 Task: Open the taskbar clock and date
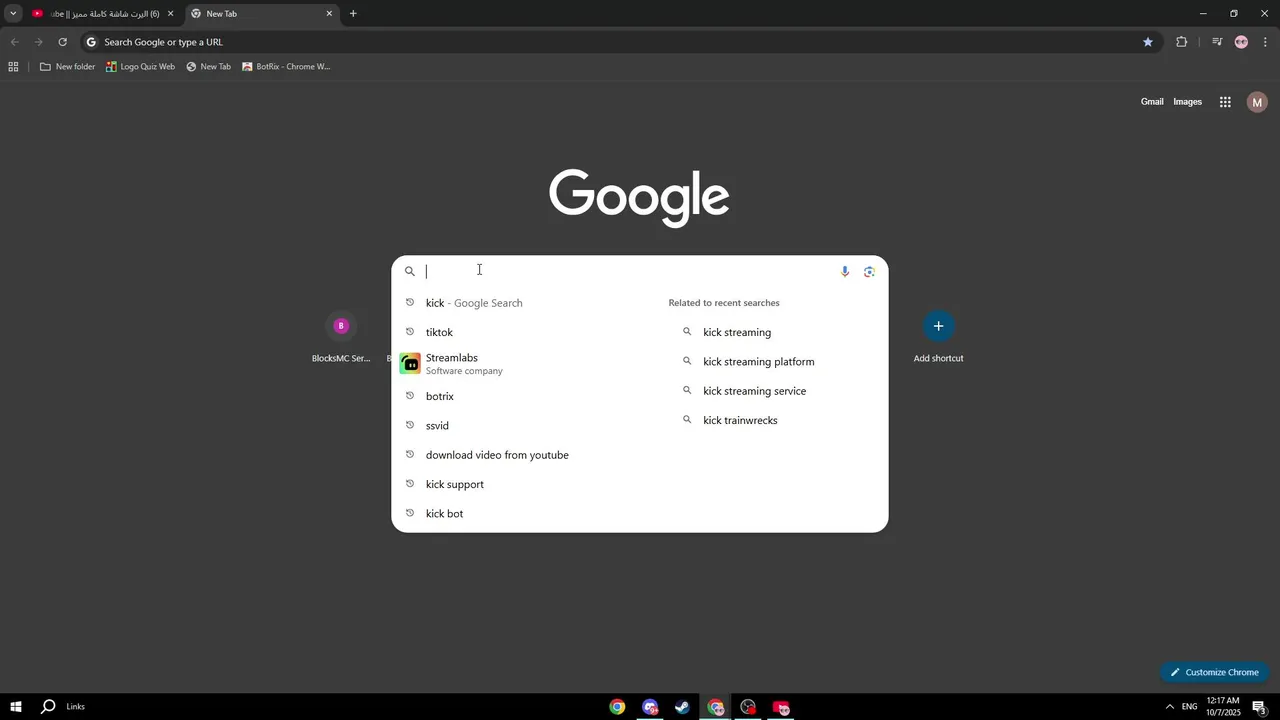tap(1223, 707)
